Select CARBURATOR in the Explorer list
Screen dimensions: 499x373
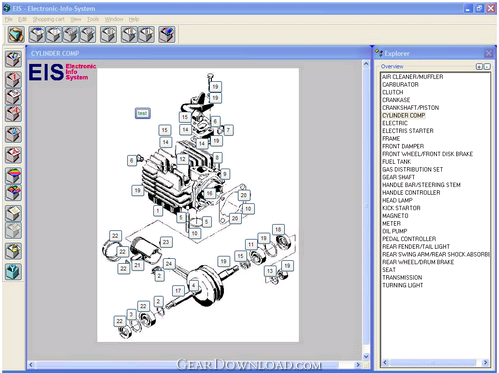(x=400, y=85)
